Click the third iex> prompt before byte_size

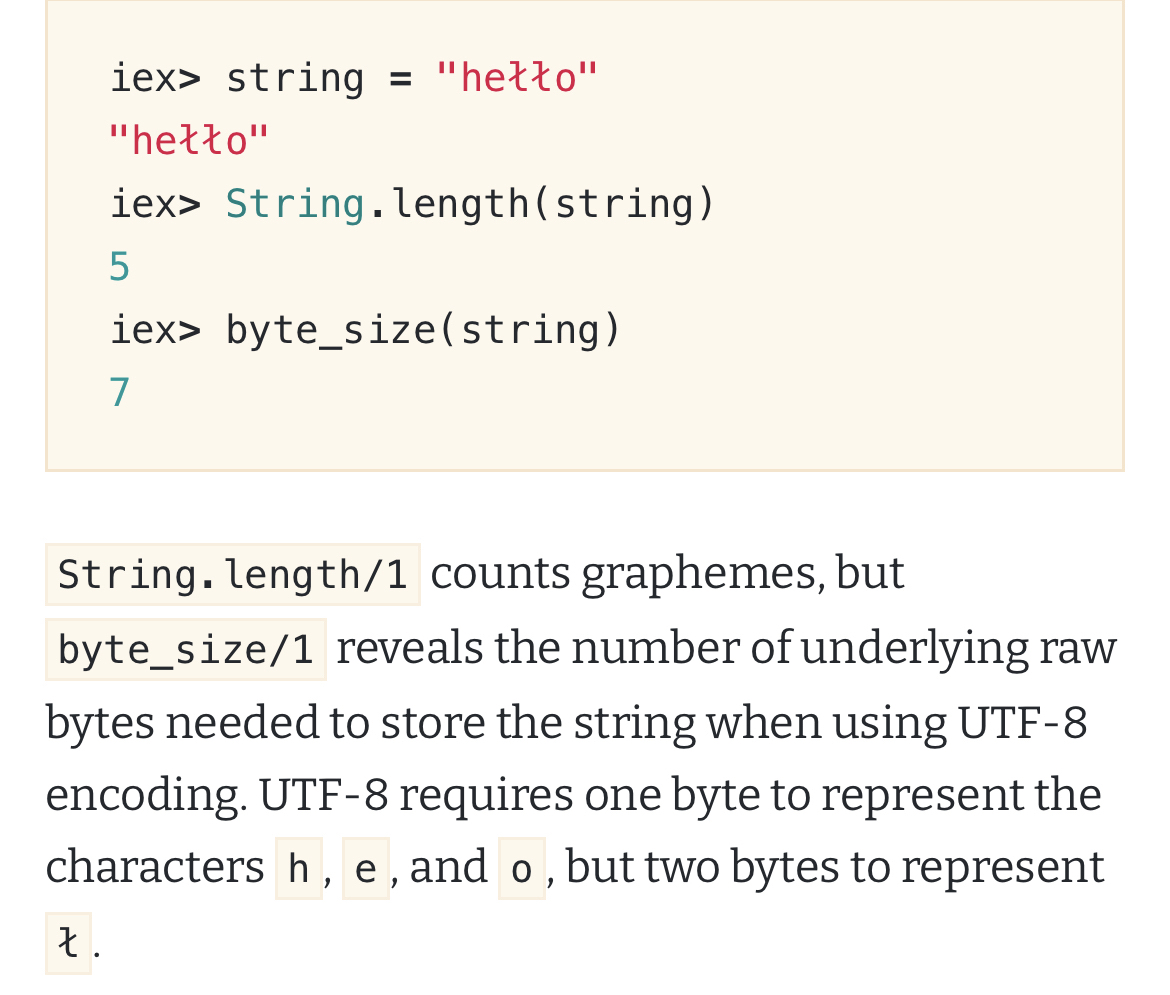tap(155, 330)
